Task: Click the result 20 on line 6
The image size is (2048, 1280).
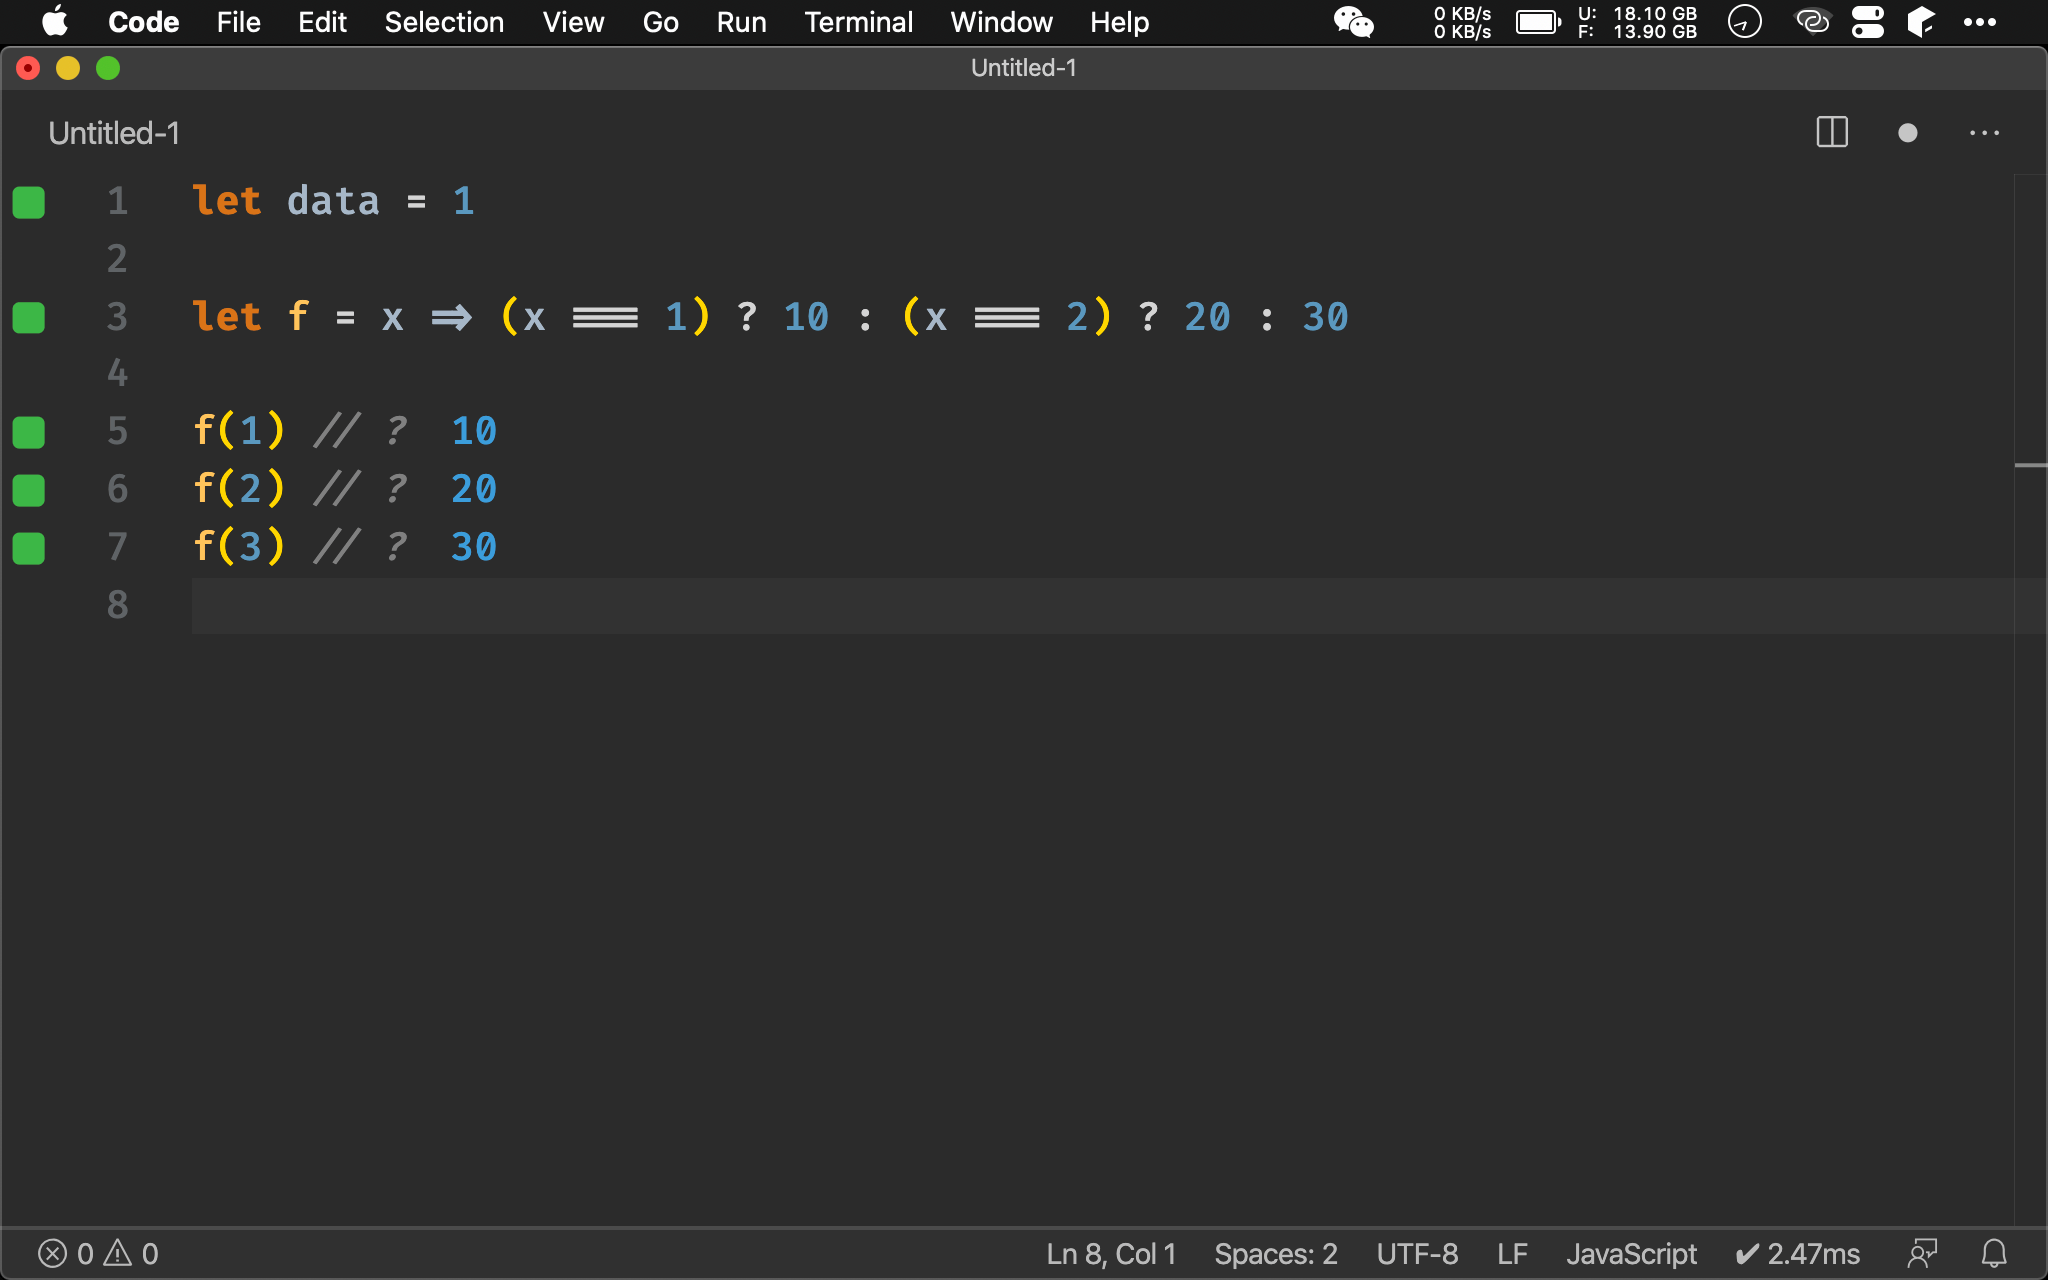Action: click(x=474, y=489)
